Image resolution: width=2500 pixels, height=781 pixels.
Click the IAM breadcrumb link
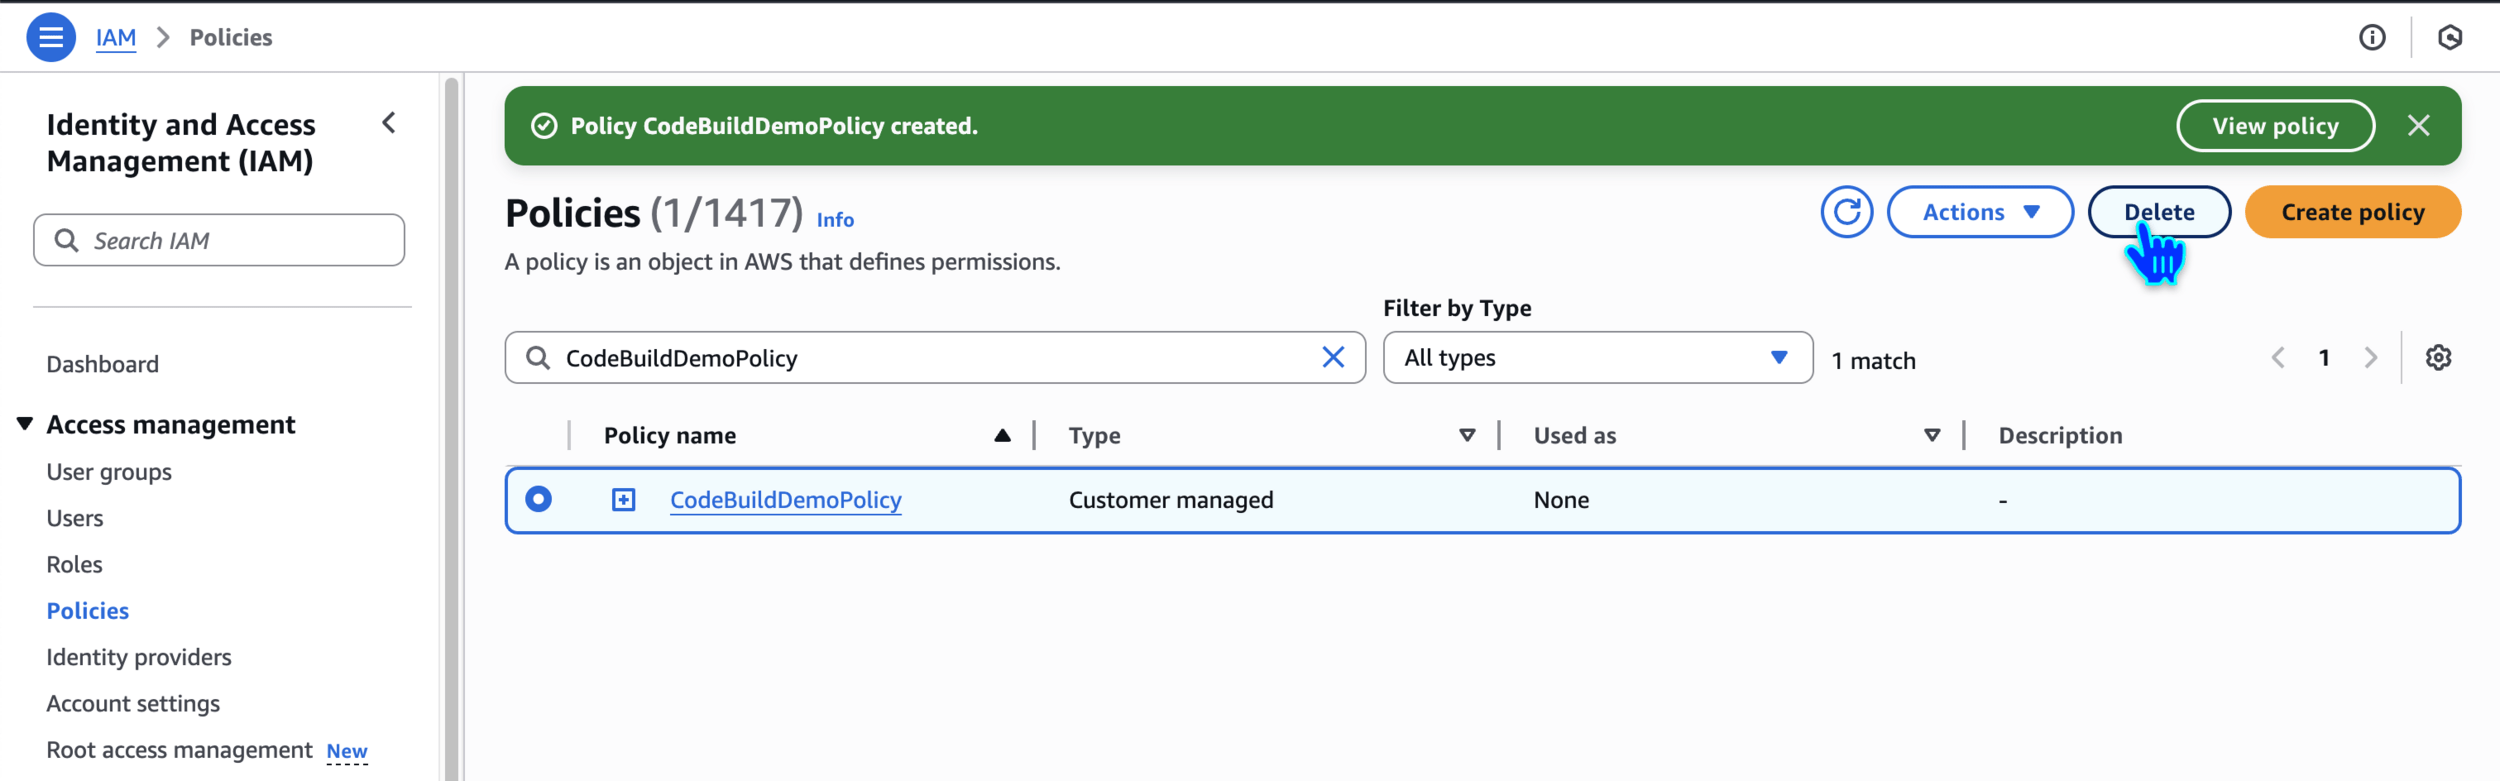coord(116,37)
